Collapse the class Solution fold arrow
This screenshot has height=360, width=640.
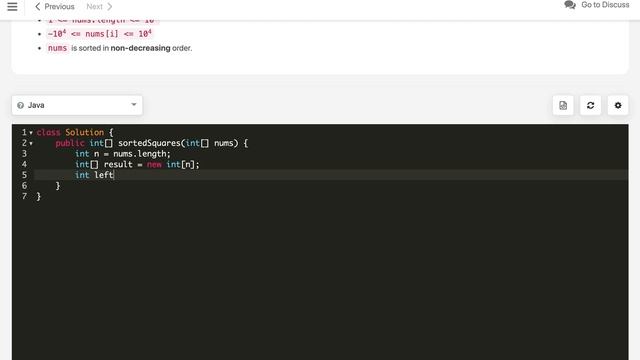click(x=31, y=133)
